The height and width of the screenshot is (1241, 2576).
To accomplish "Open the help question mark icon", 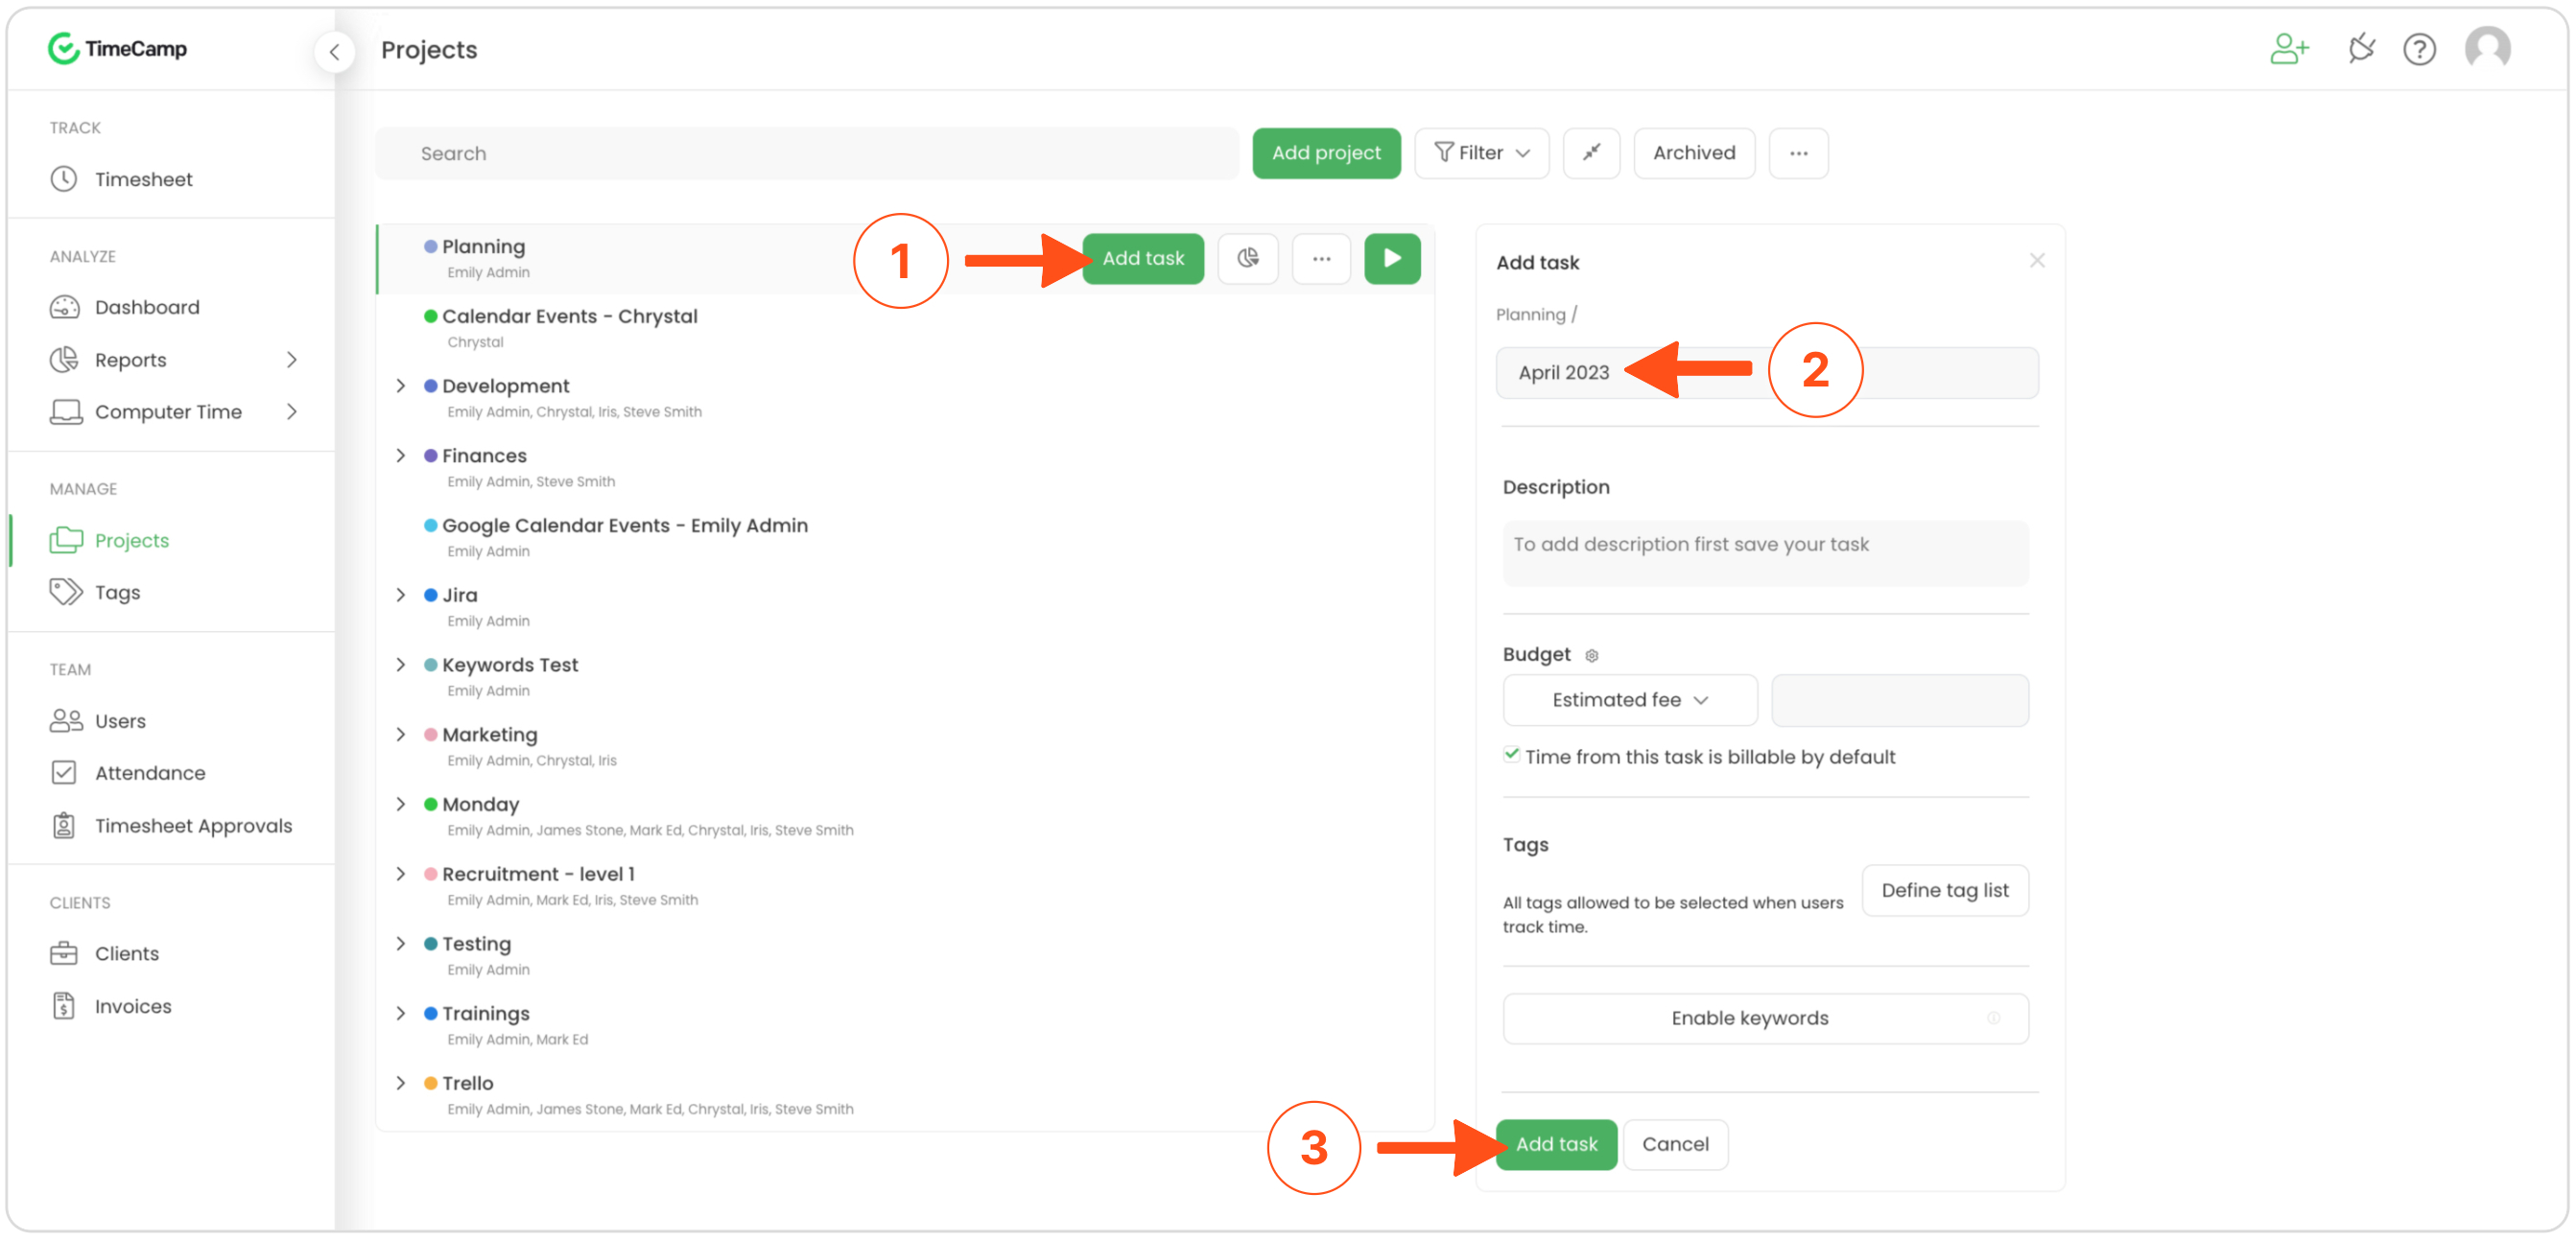I will coord(2419,49).
